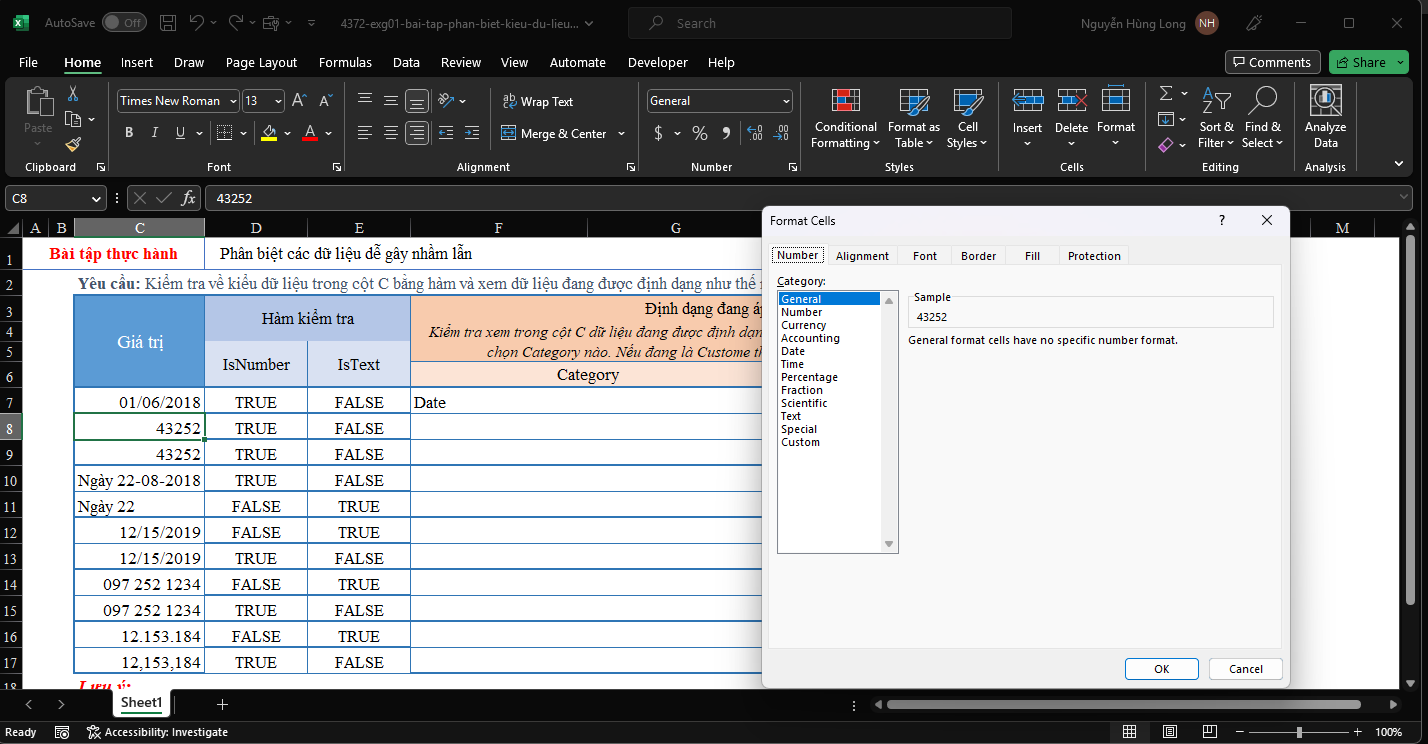
Task: Click OK in Format Cells dialog
Action: pos(1161,669)
